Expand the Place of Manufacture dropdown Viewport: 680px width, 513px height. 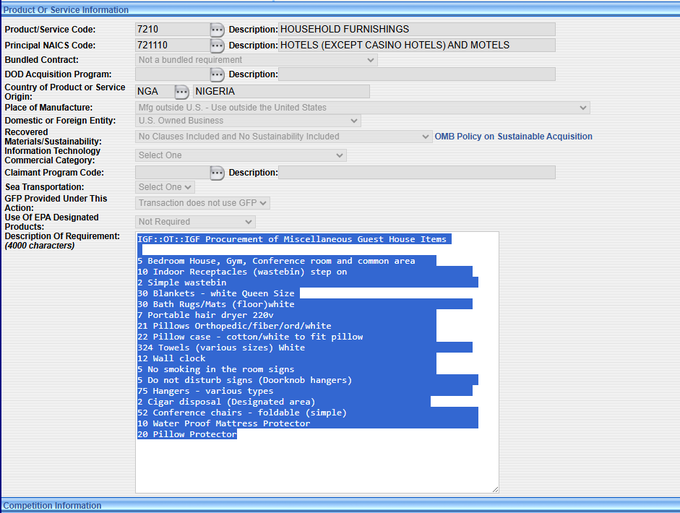pos(362,107)
